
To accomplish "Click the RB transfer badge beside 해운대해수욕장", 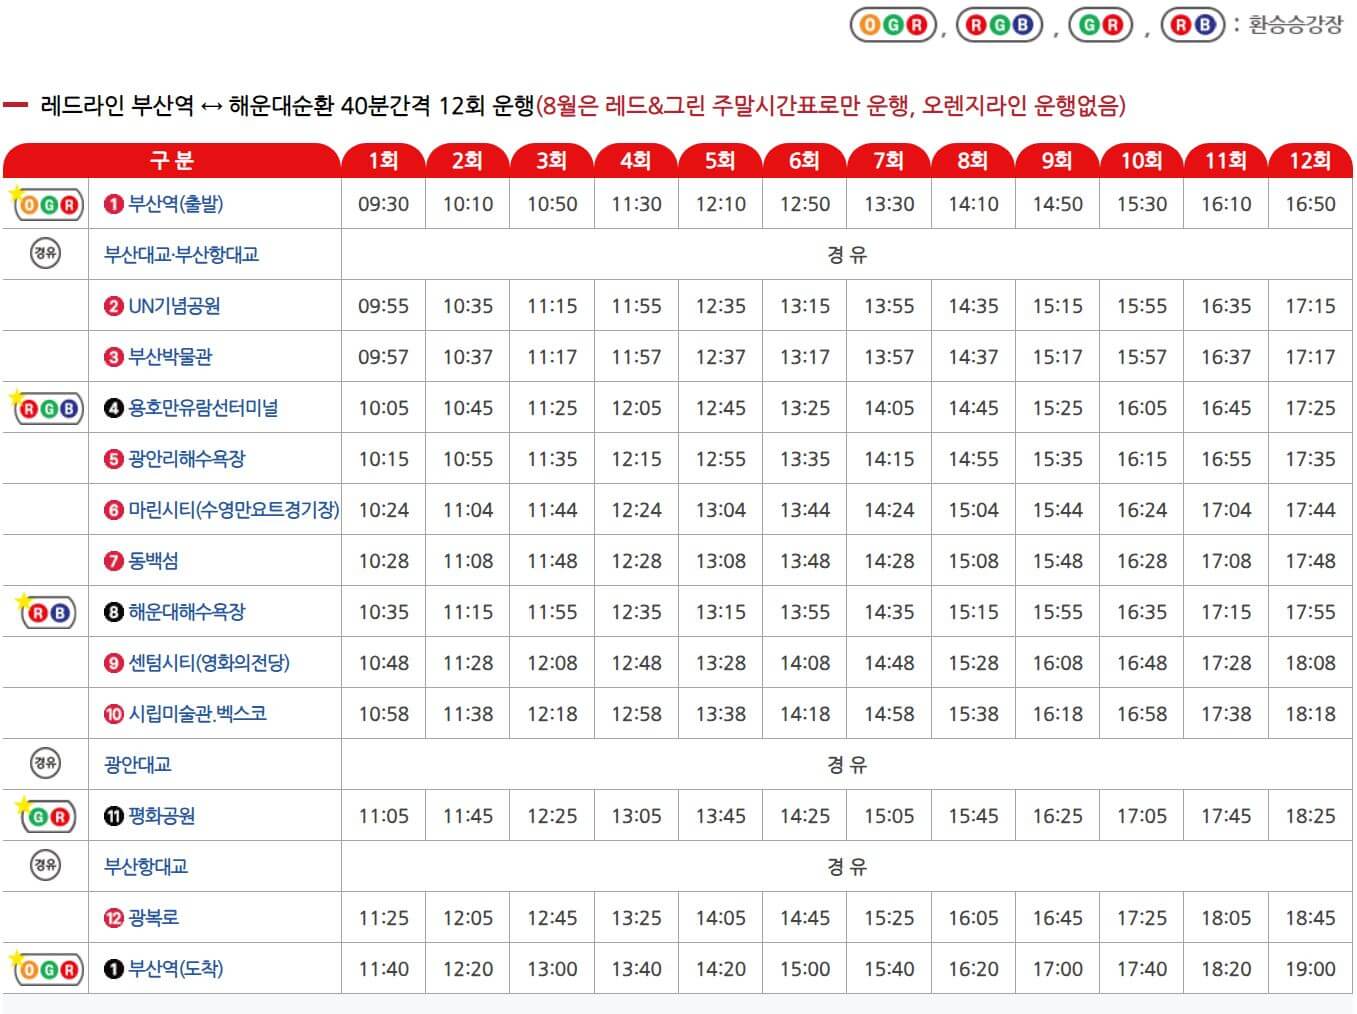I will [46, 612].
